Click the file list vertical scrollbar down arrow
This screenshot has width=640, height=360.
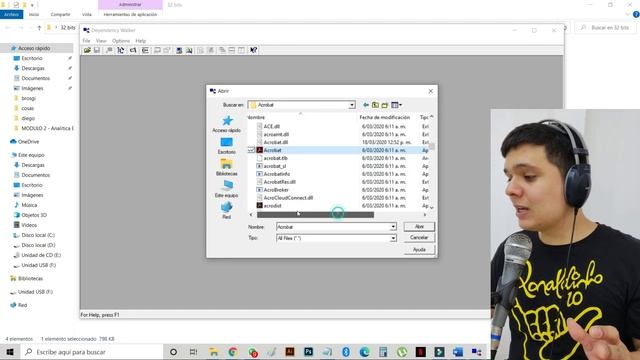(x=431, y=208)
